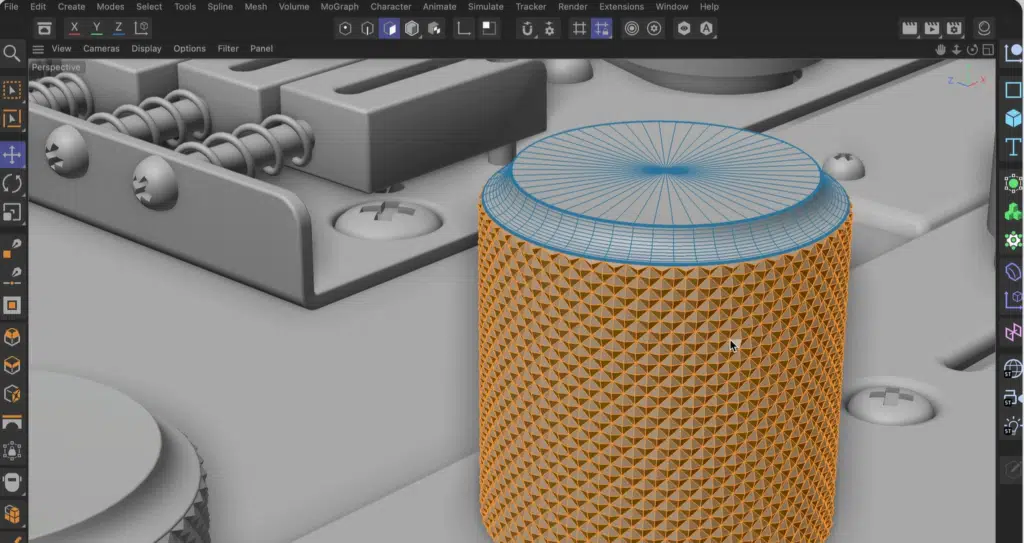Open the MoGraph menu
Screen dimensions: 1024x543
click(x=340, y=7)
